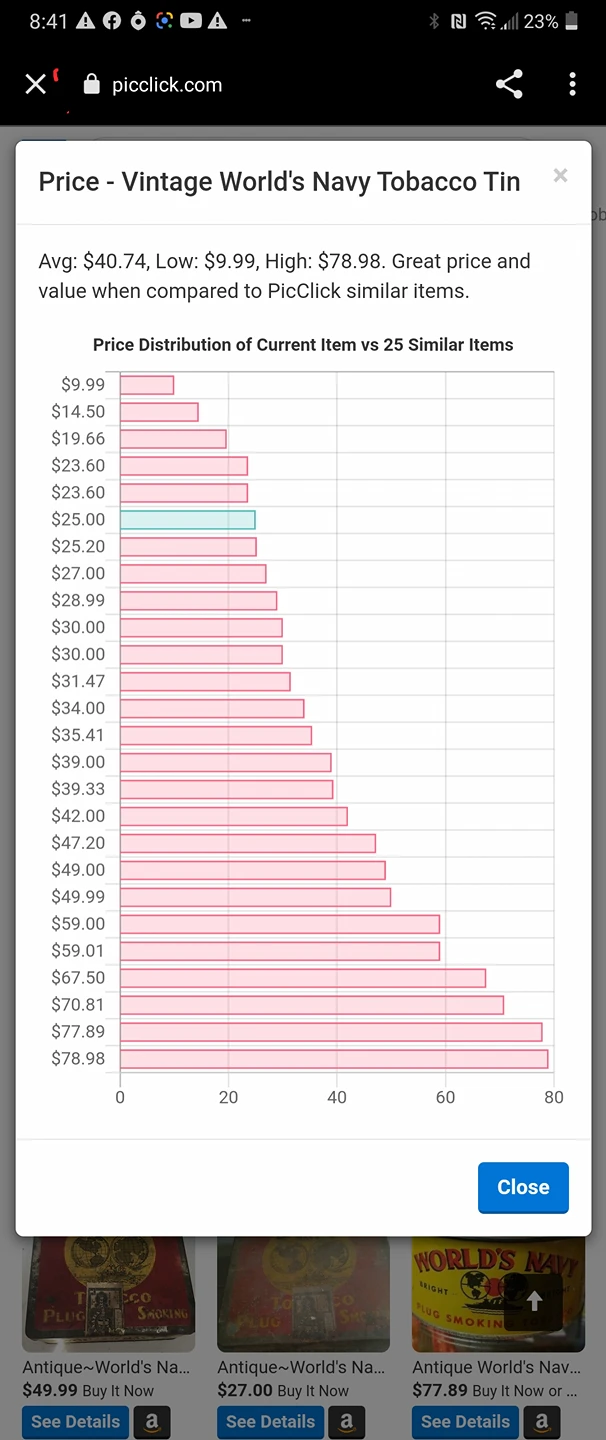Close the browser tab with X icon
The width and height of the screenshot is (606, 1440).
pyautogui.click(x=36, y=84)
